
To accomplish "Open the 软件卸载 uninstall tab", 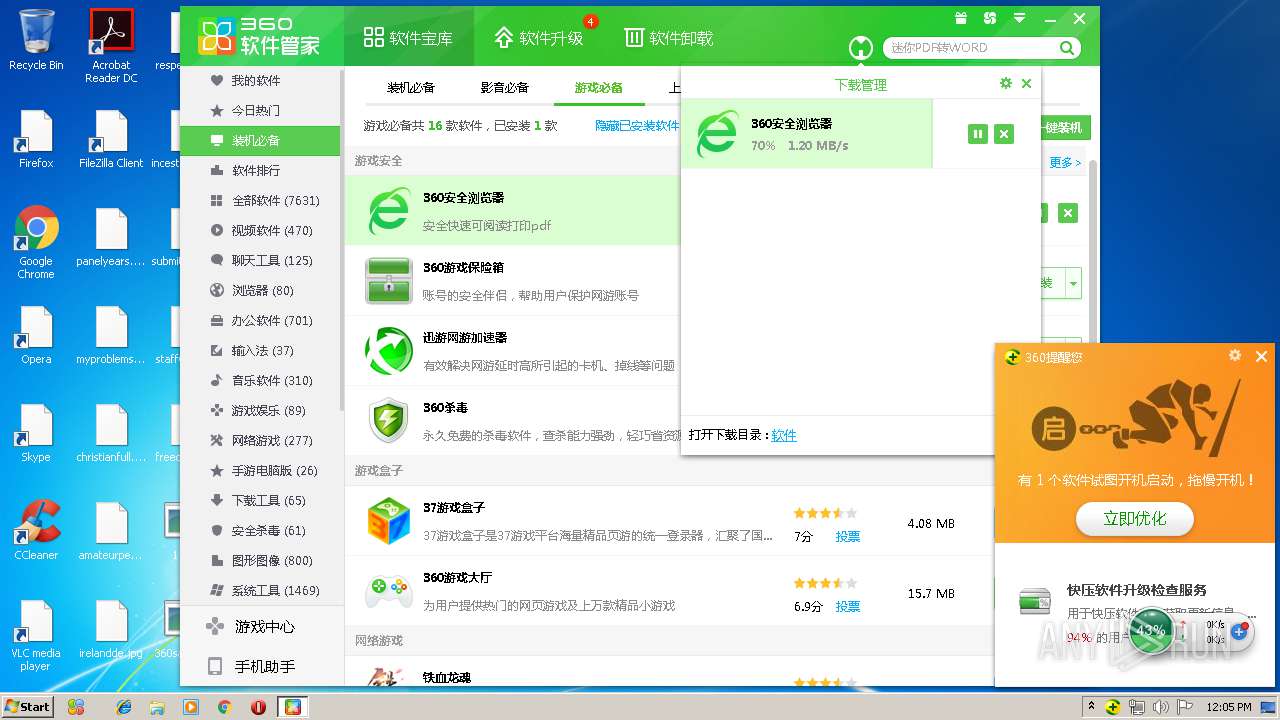I will [669, 38].
